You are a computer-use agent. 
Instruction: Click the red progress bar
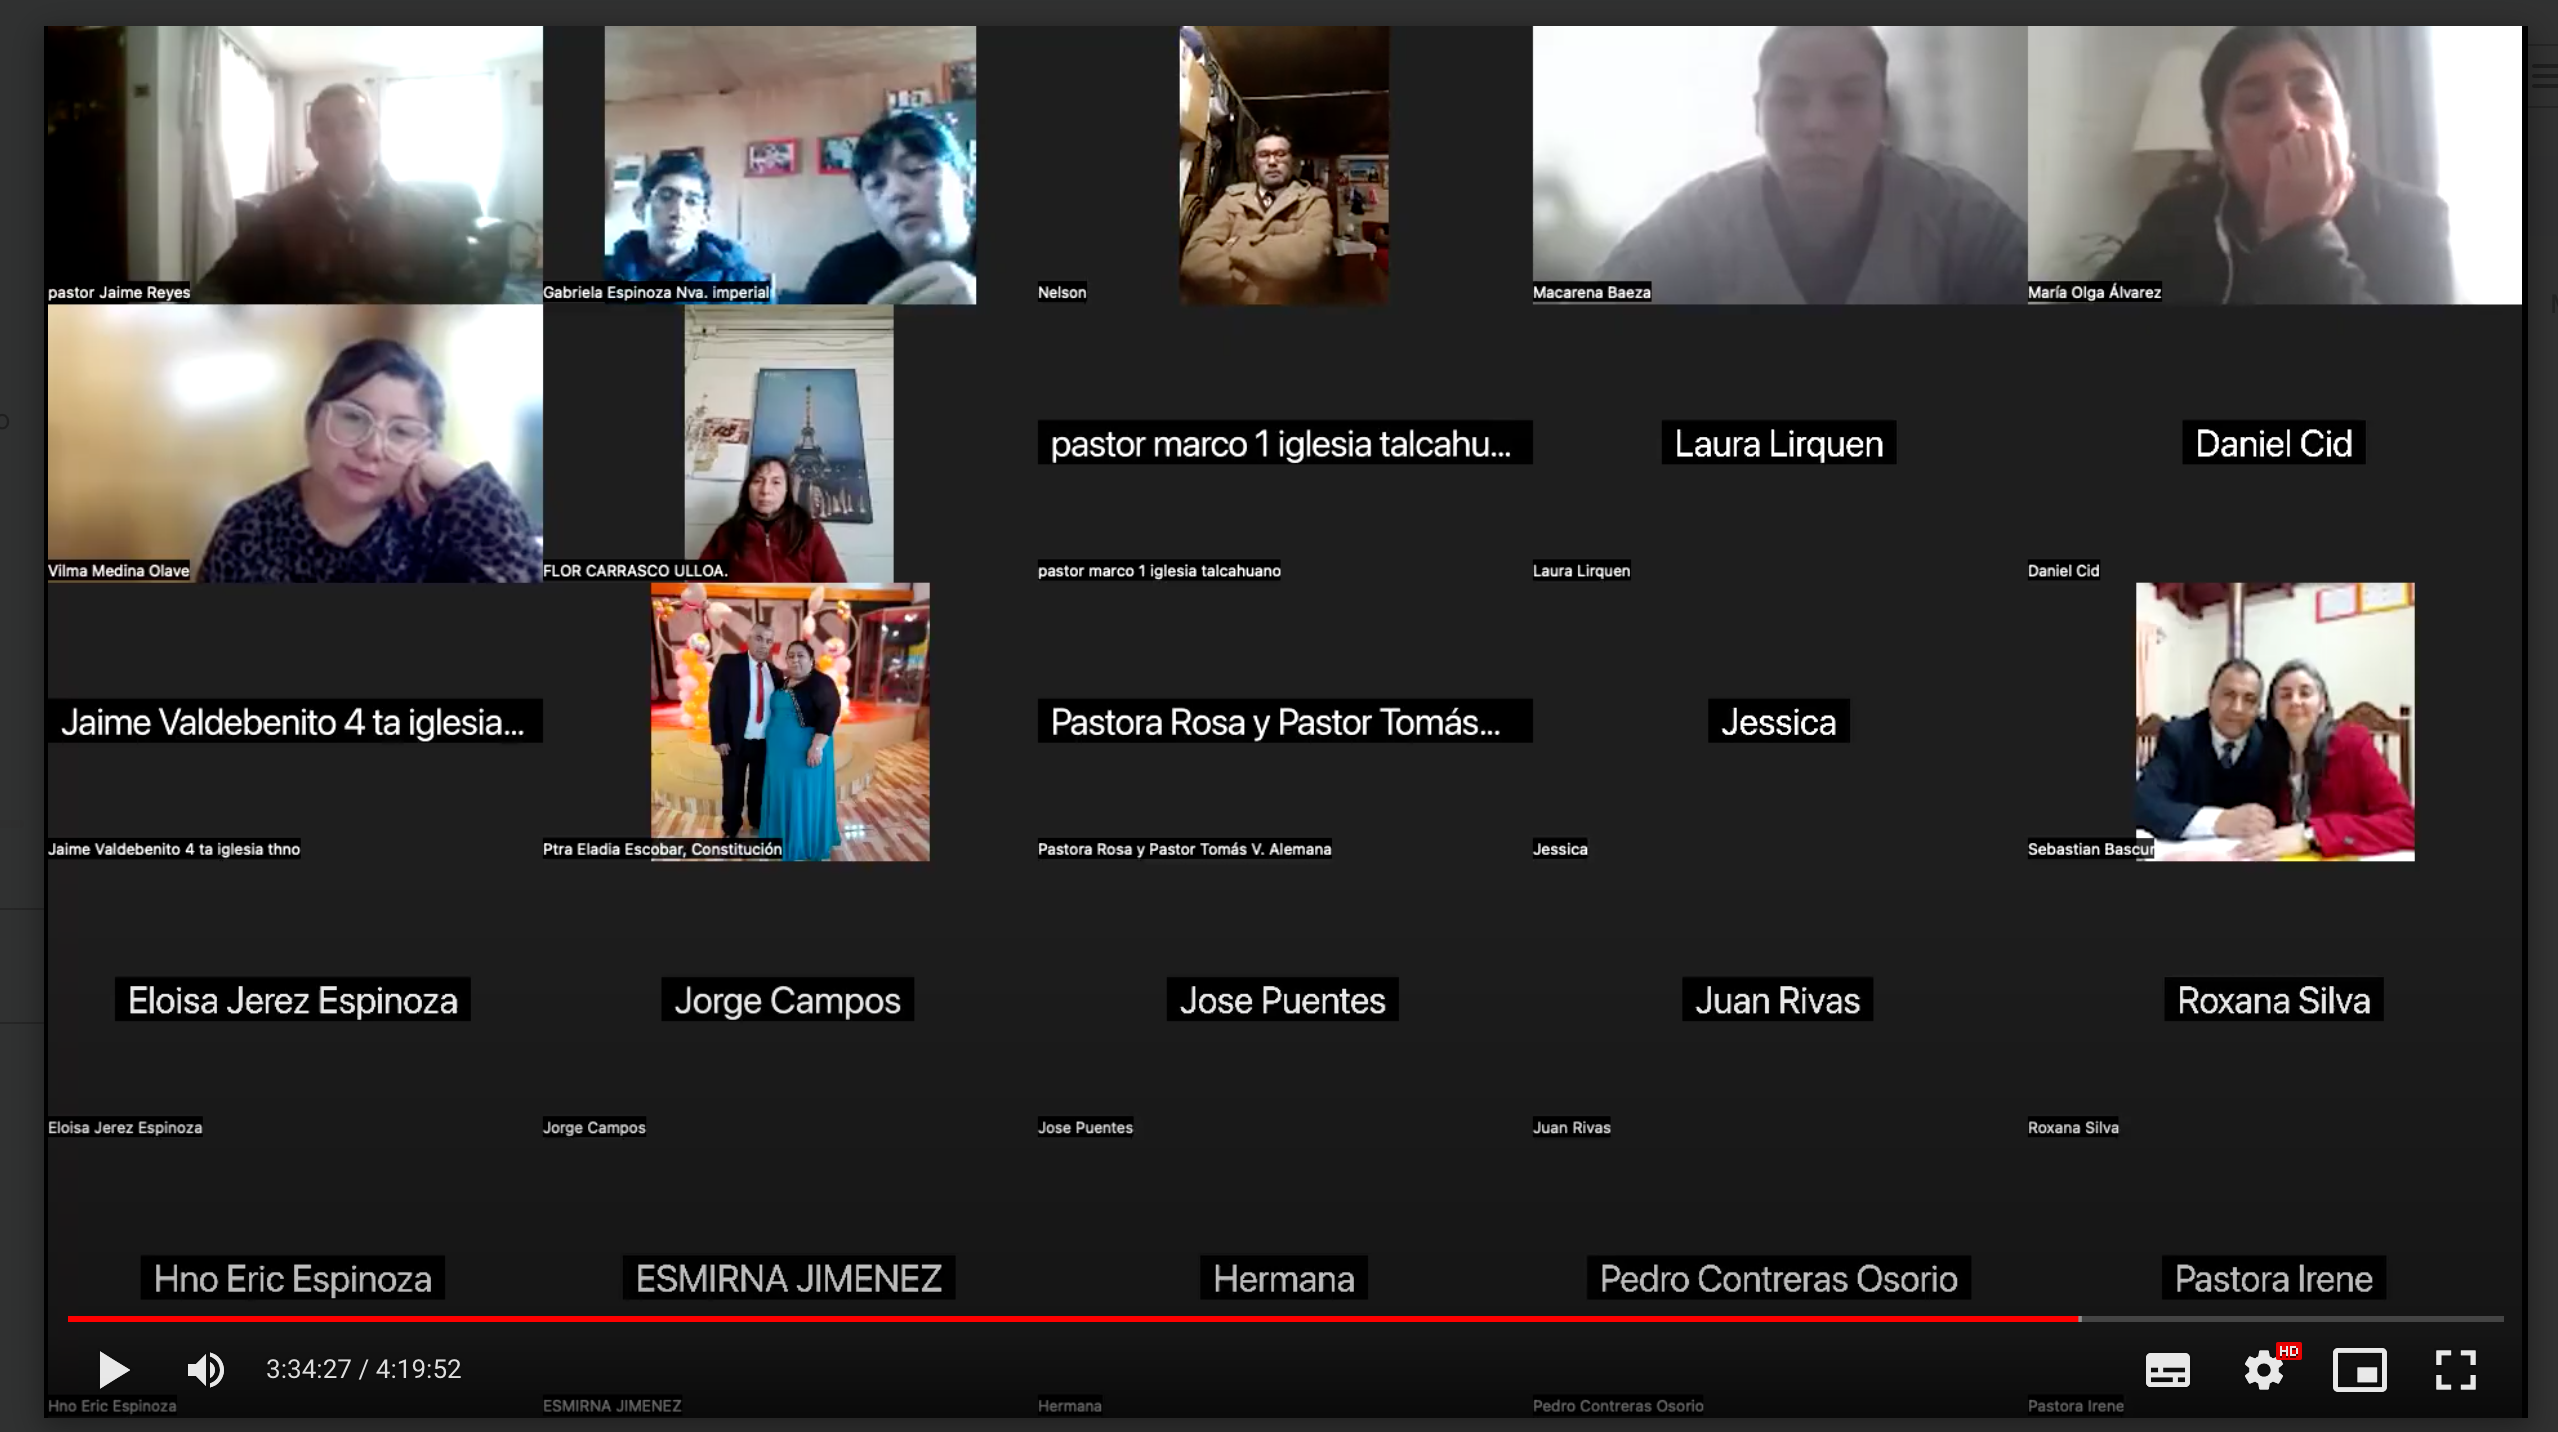click(1000, 1319)
